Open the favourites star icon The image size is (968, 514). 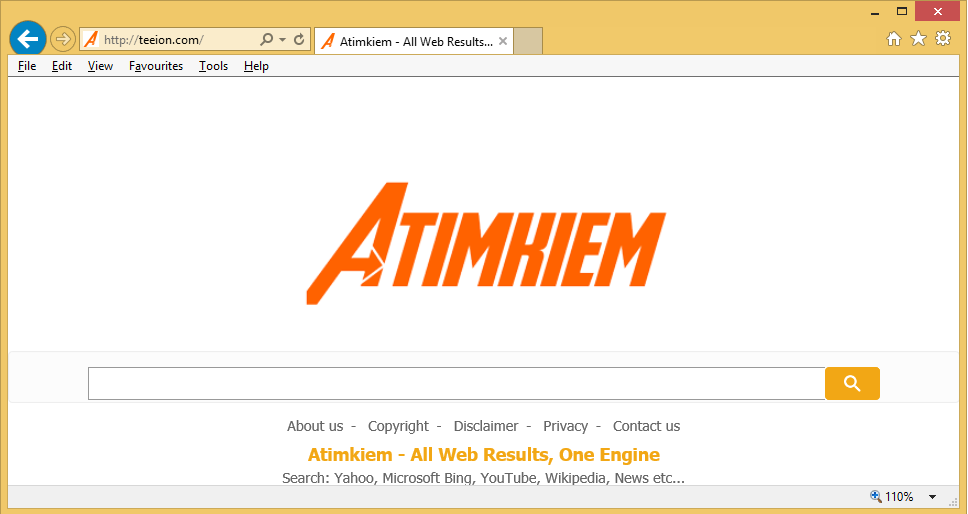[919, 39]
